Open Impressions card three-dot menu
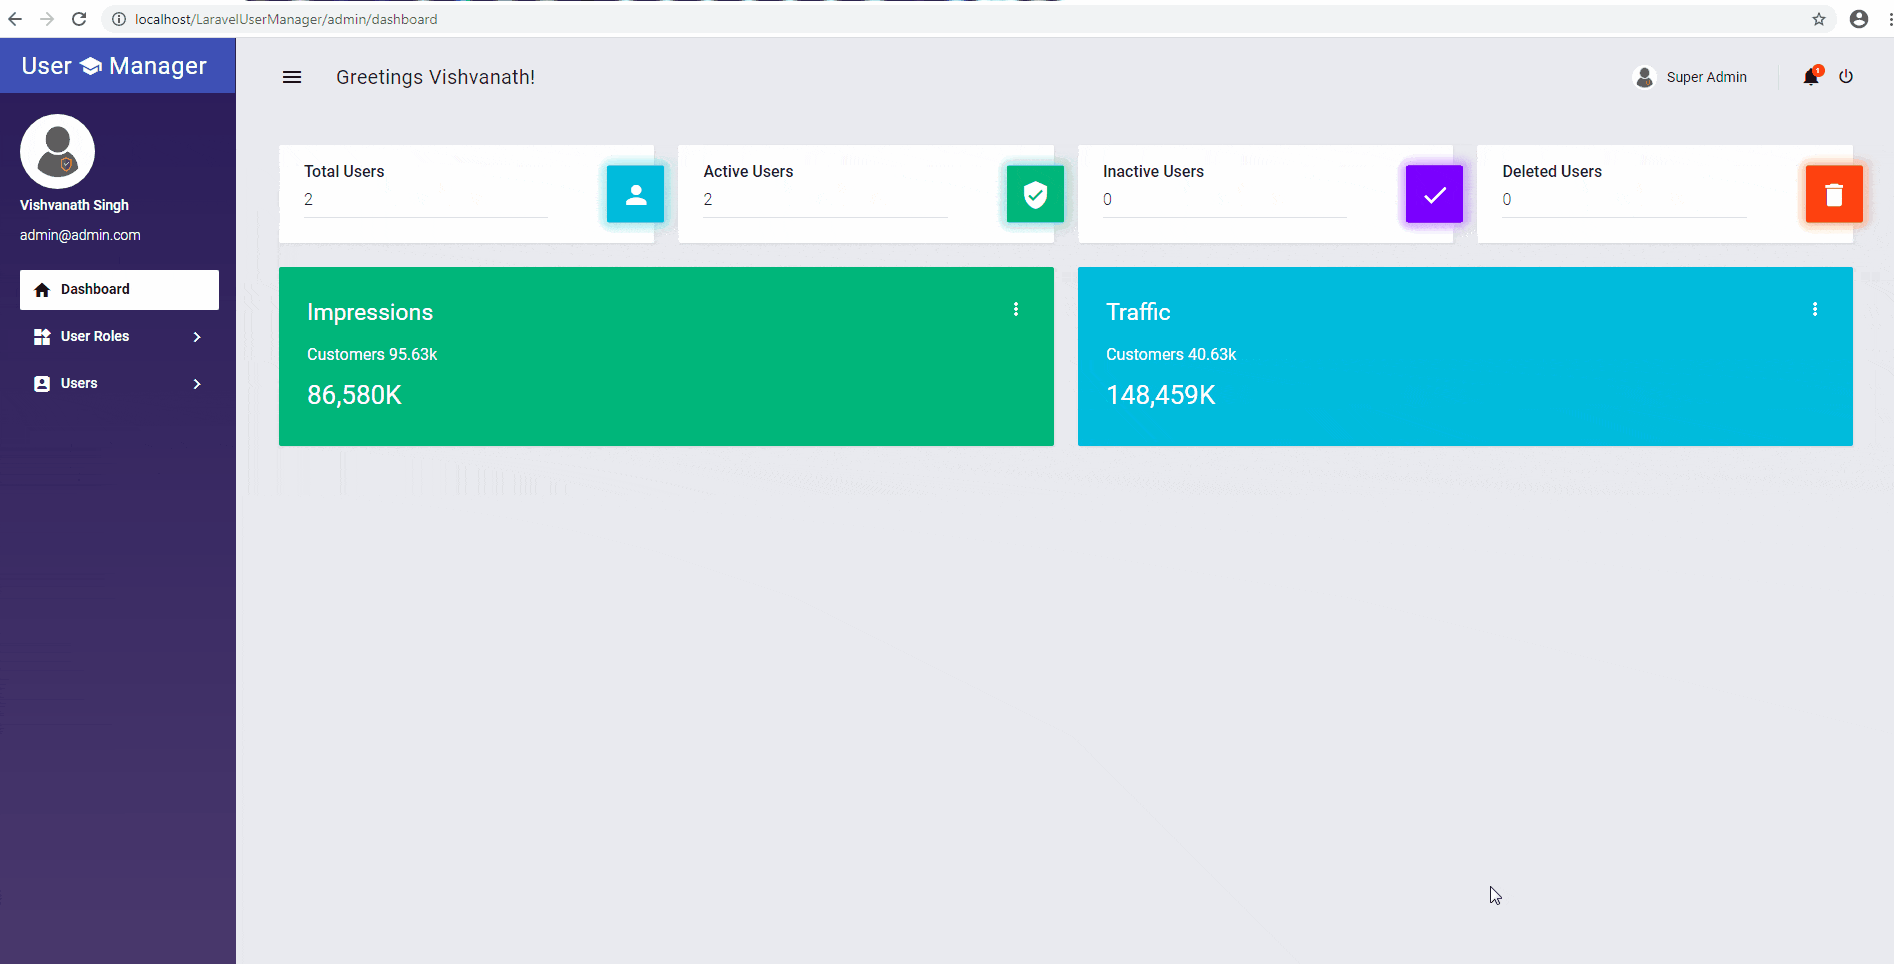Image resolution: width=1894 pixels, height=964 pixels. click(1016, 310)
